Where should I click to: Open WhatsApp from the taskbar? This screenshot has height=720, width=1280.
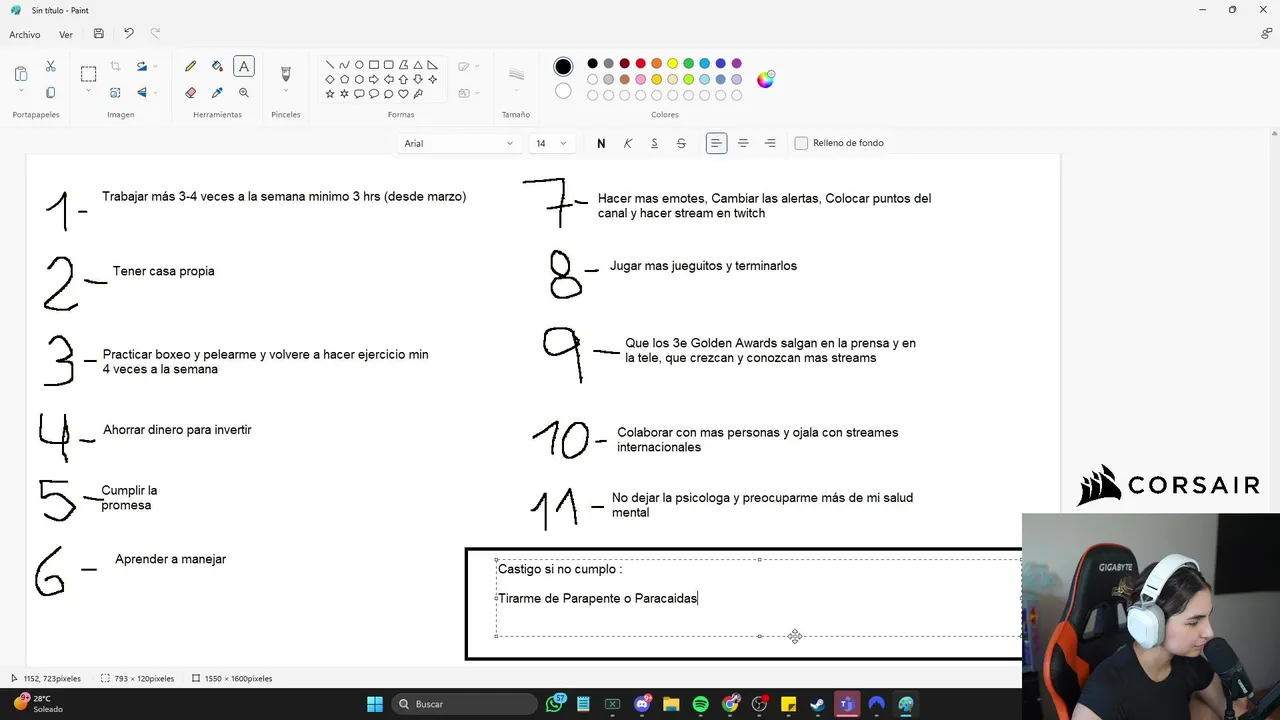555,704
